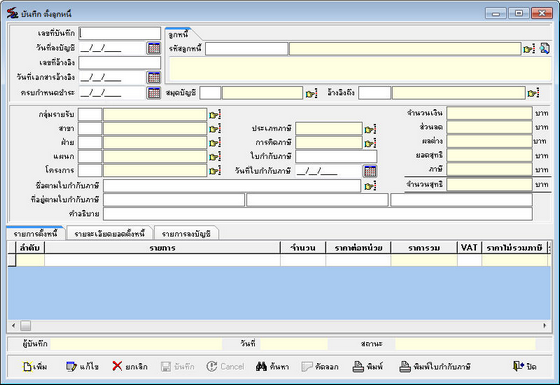
Task: Click พิมพ์ใบกำกับภาษี print tax invoice button
Action: pos(435,366)
